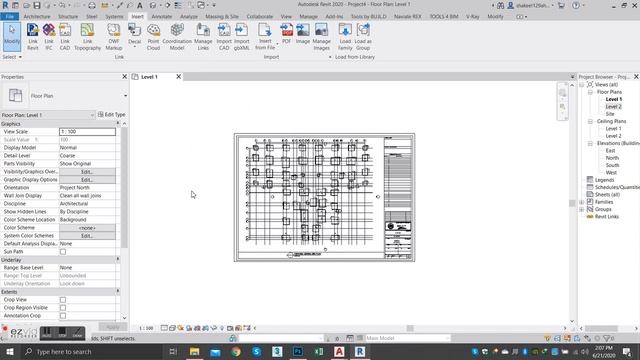
Task: Enable the Crop View checkbox
Action: click(x=63, y=300)
